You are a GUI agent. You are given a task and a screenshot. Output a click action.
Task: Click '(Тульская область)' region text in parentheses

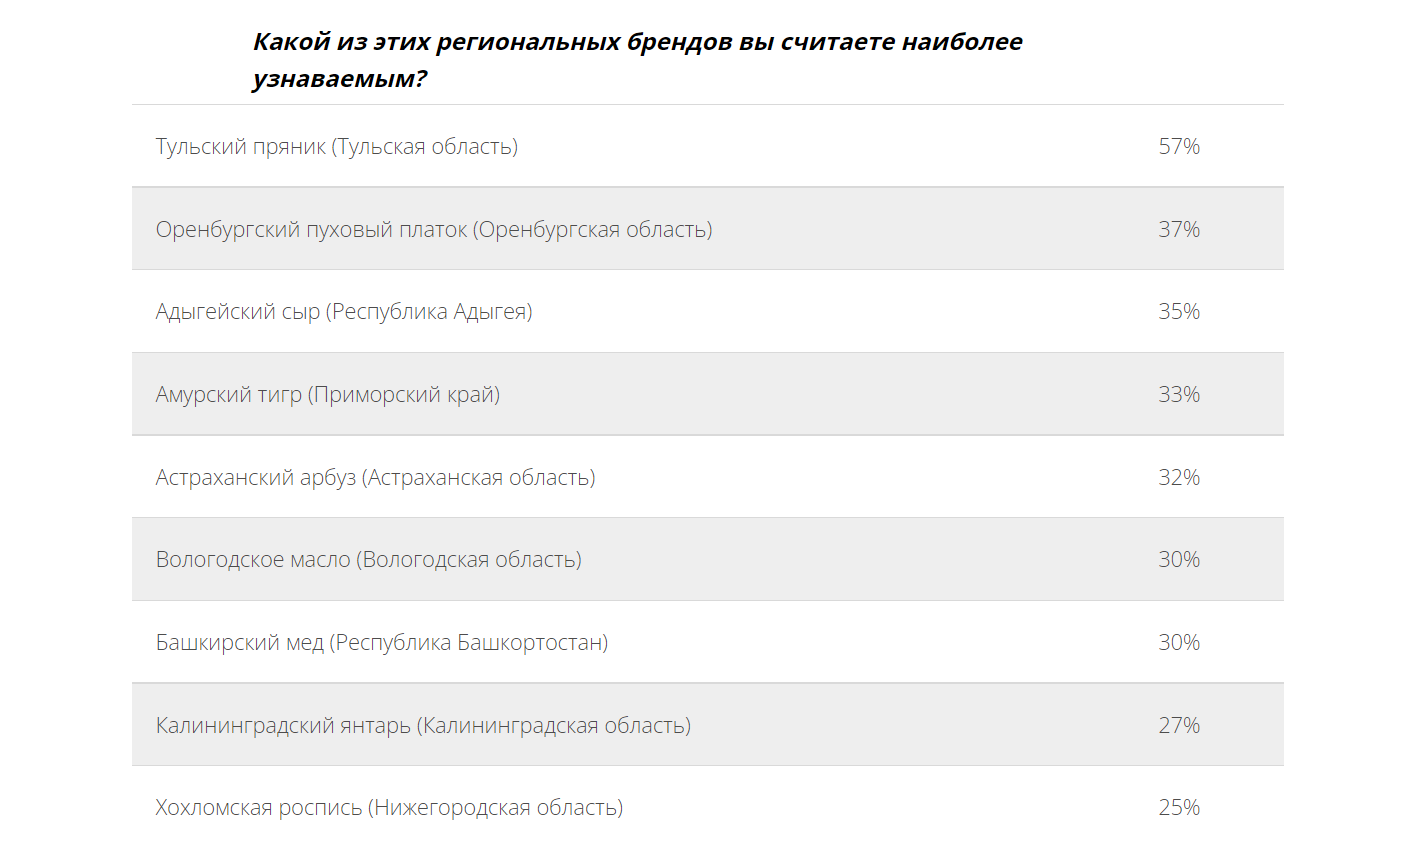(425, 147)
